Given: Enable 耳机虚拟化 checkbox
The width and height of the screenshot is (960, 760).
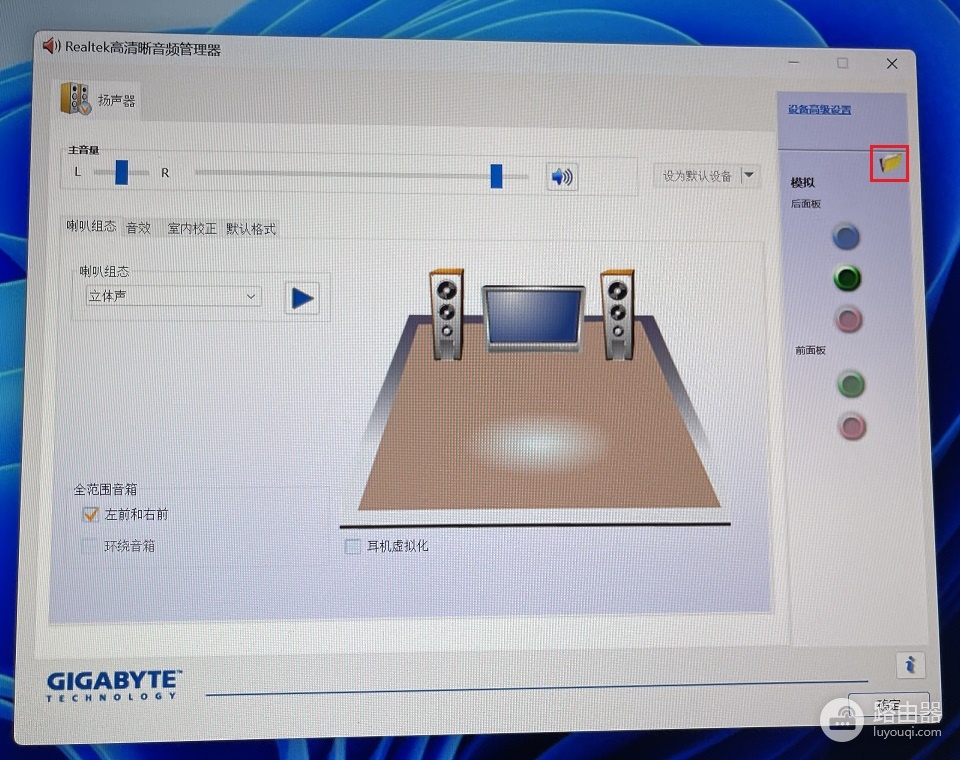Looking at the screenshot, I should click(353, 546).
